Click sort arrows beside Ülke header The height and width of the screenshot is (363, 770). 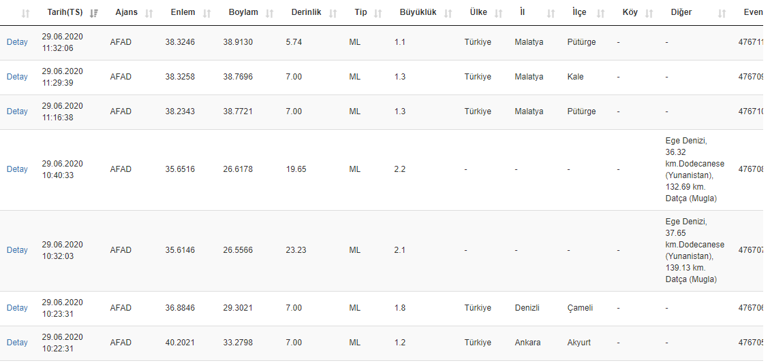498,13
